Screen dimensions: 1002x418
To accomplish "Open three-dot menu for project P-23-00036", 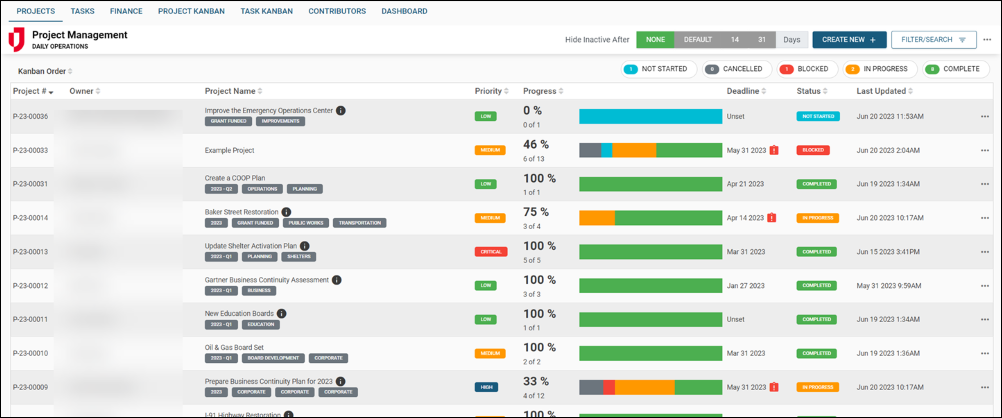I will [985, 116].
